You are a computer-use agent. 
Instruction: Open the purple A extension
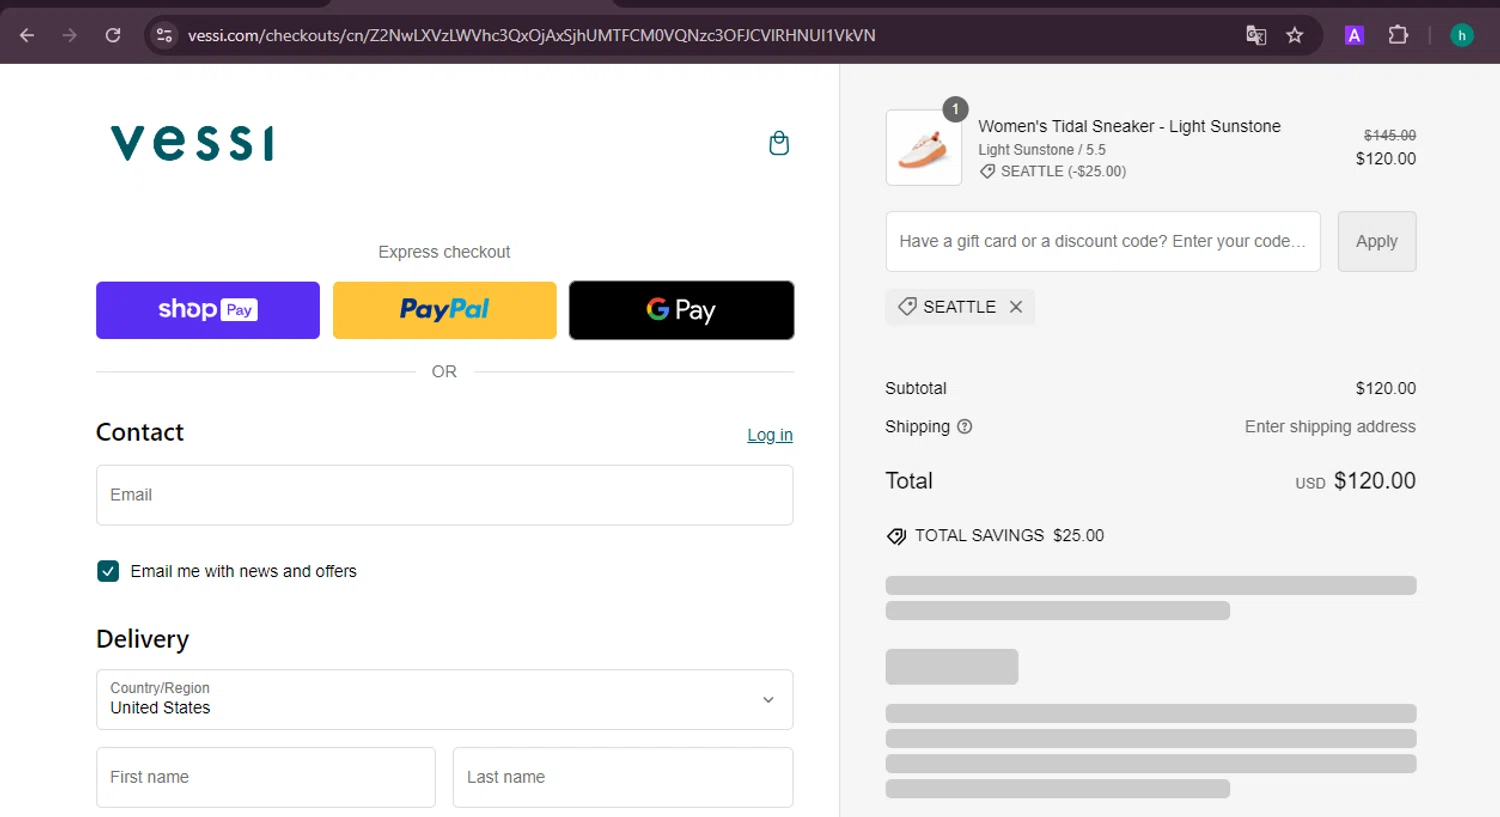pyautogui.click(x=1354, y=35)
